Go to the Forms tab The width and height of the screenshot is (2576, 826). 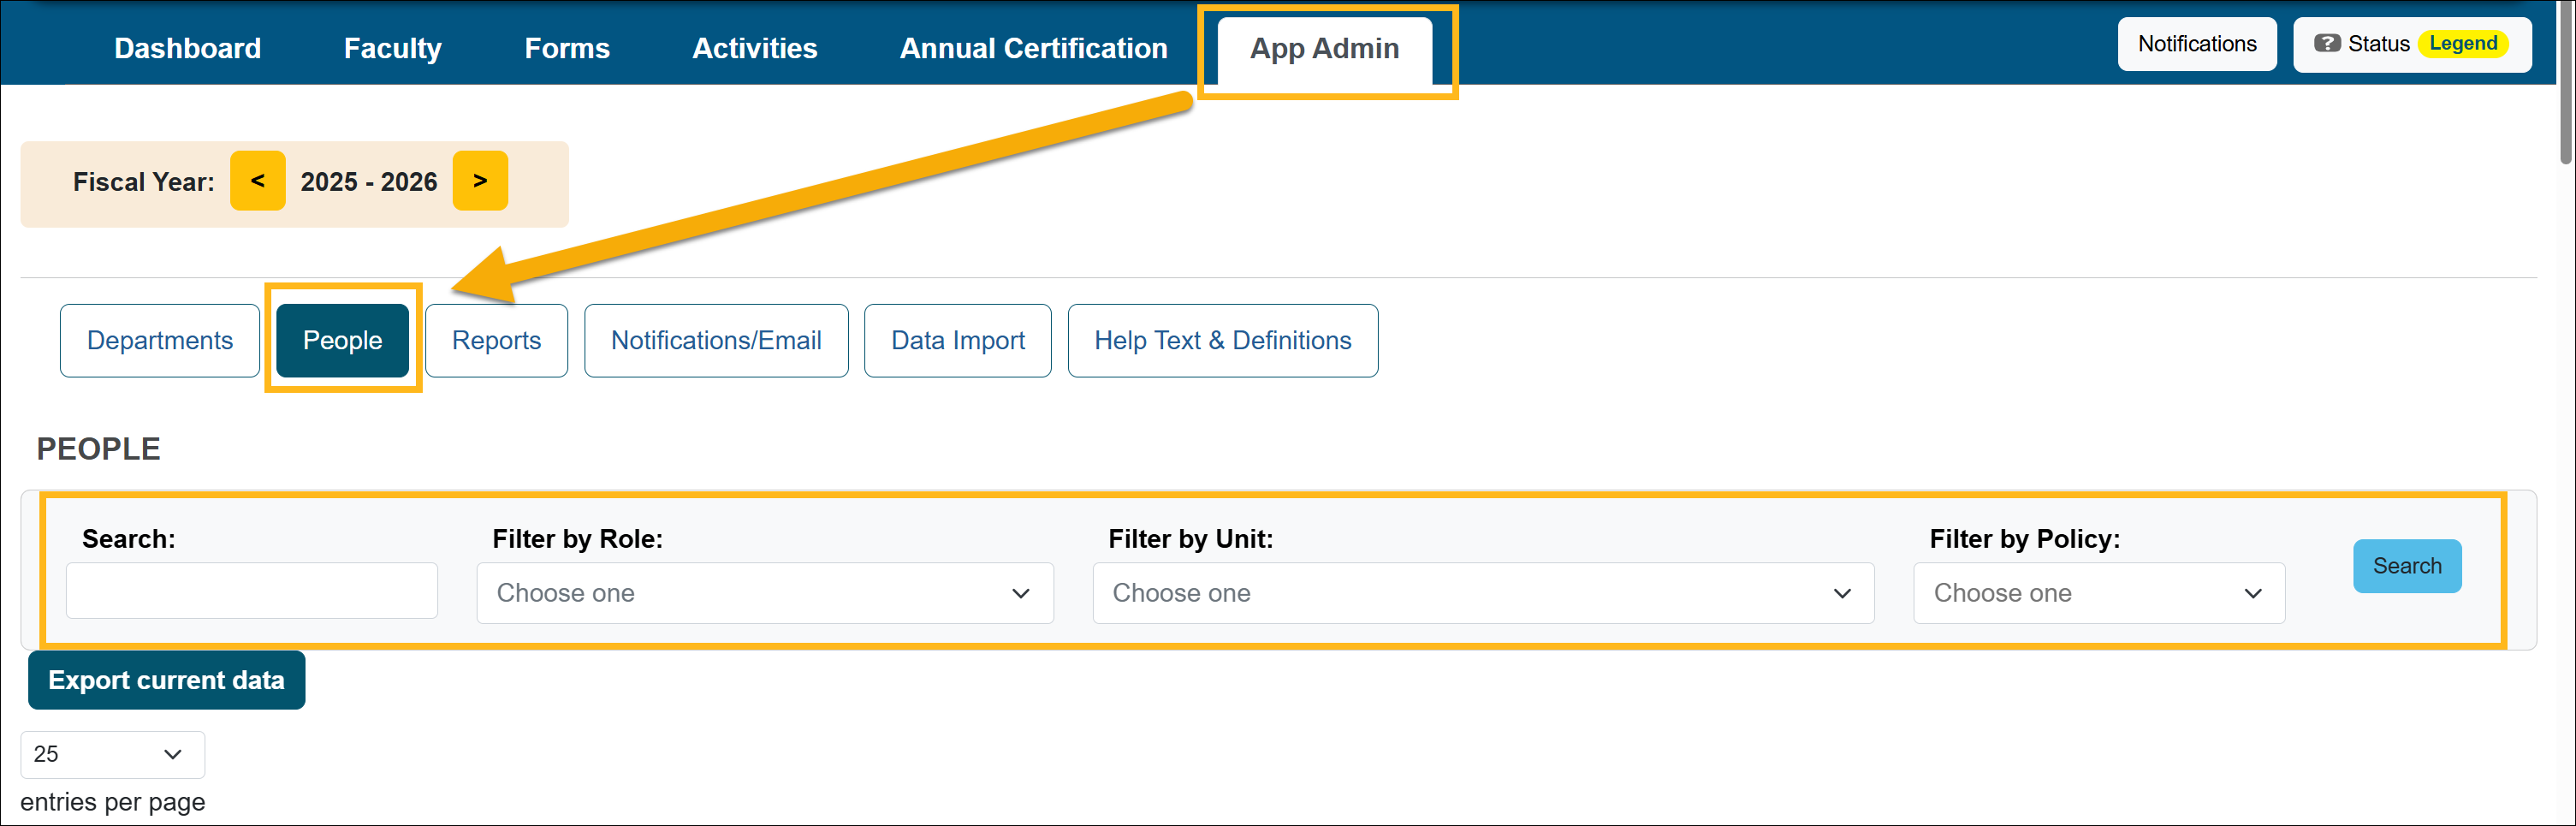567,48
